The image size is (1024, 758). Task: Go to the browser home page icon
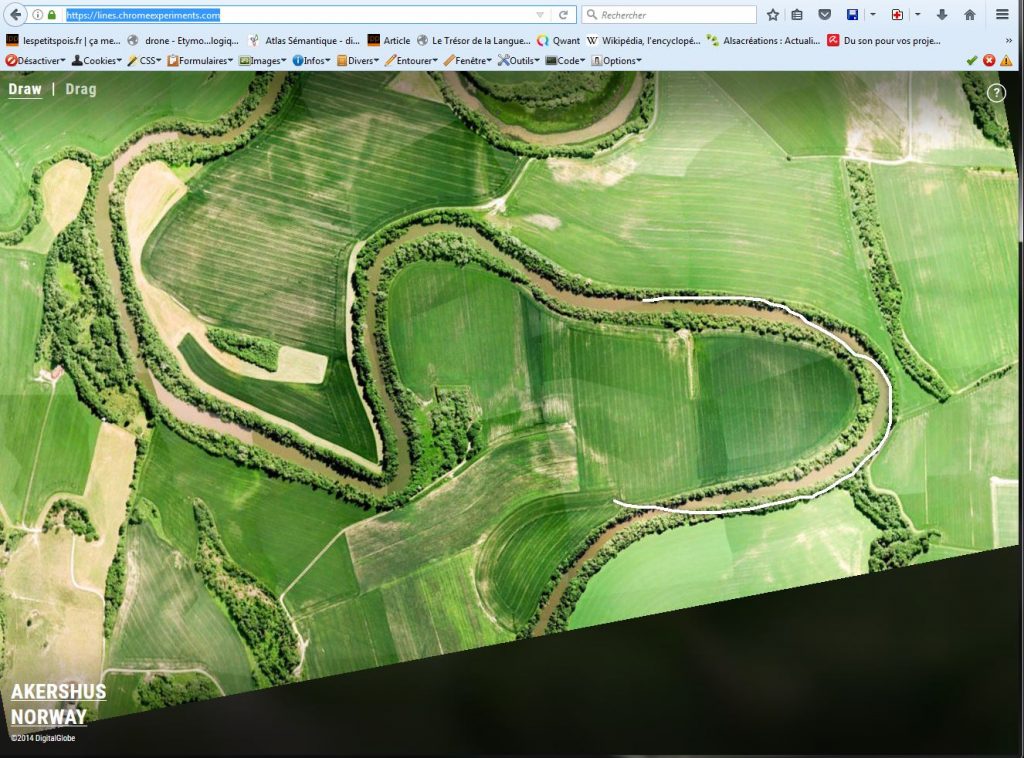pyautogui.click(x=969, y=15)
